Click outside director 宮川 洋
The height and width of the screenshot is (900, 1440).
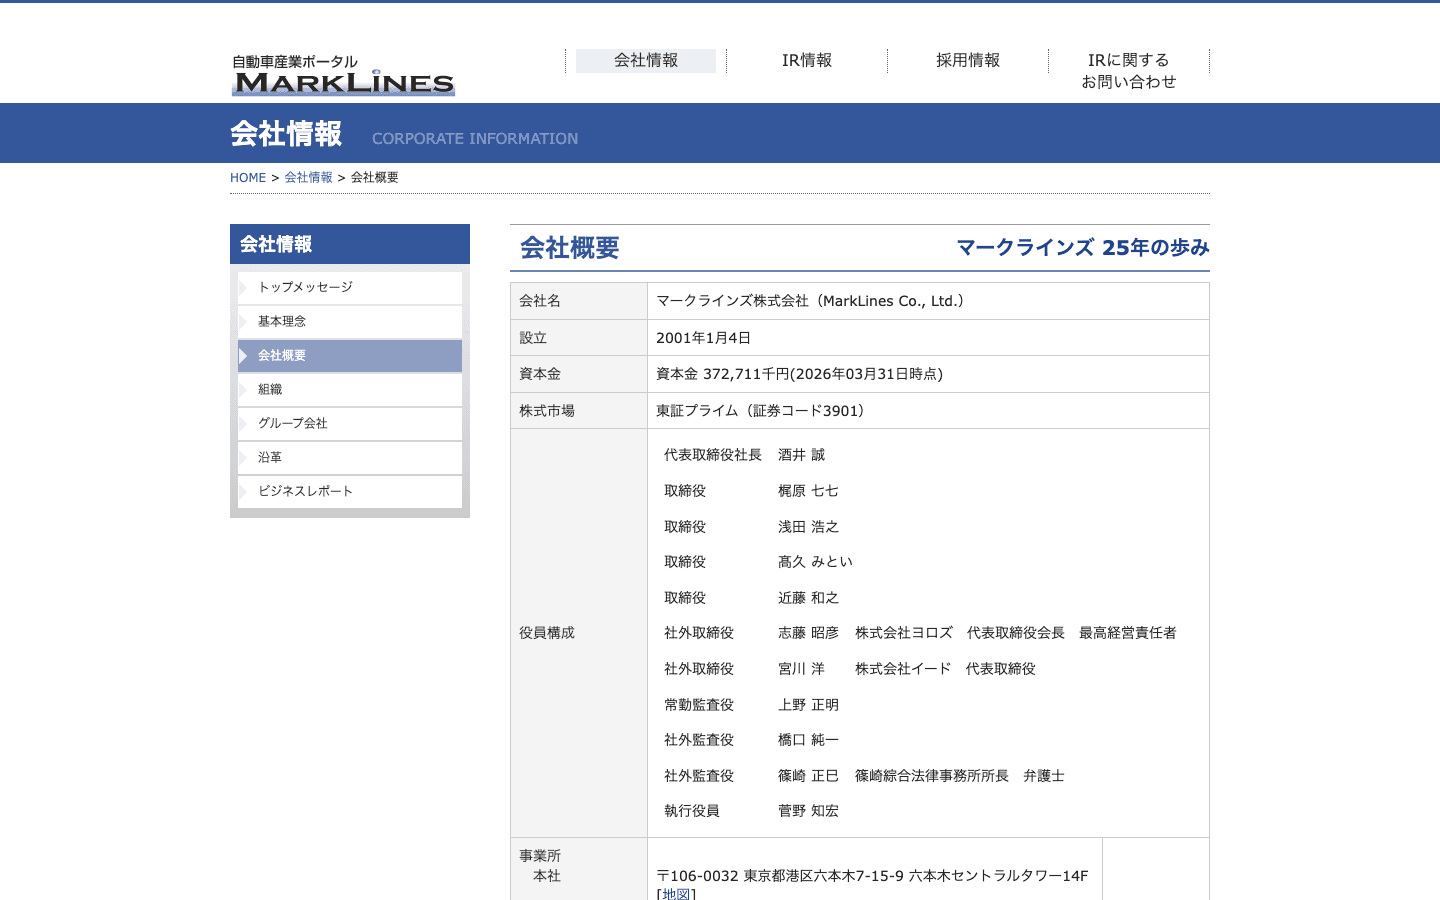tap(802, 669)
